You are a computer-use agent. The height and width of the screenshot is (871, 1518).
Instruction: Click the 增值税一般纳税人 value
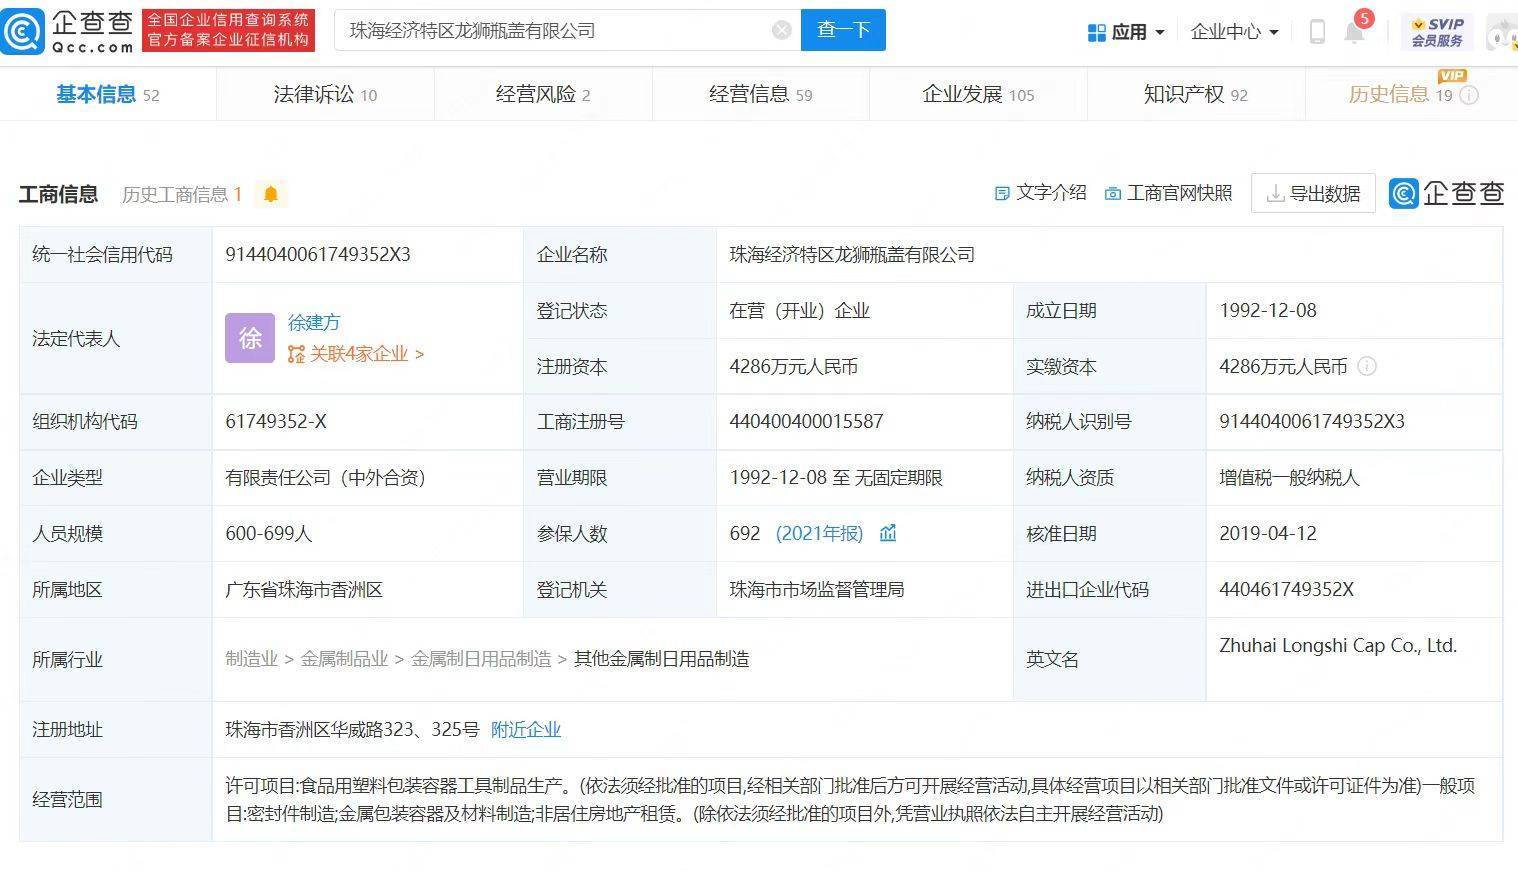1289,477
